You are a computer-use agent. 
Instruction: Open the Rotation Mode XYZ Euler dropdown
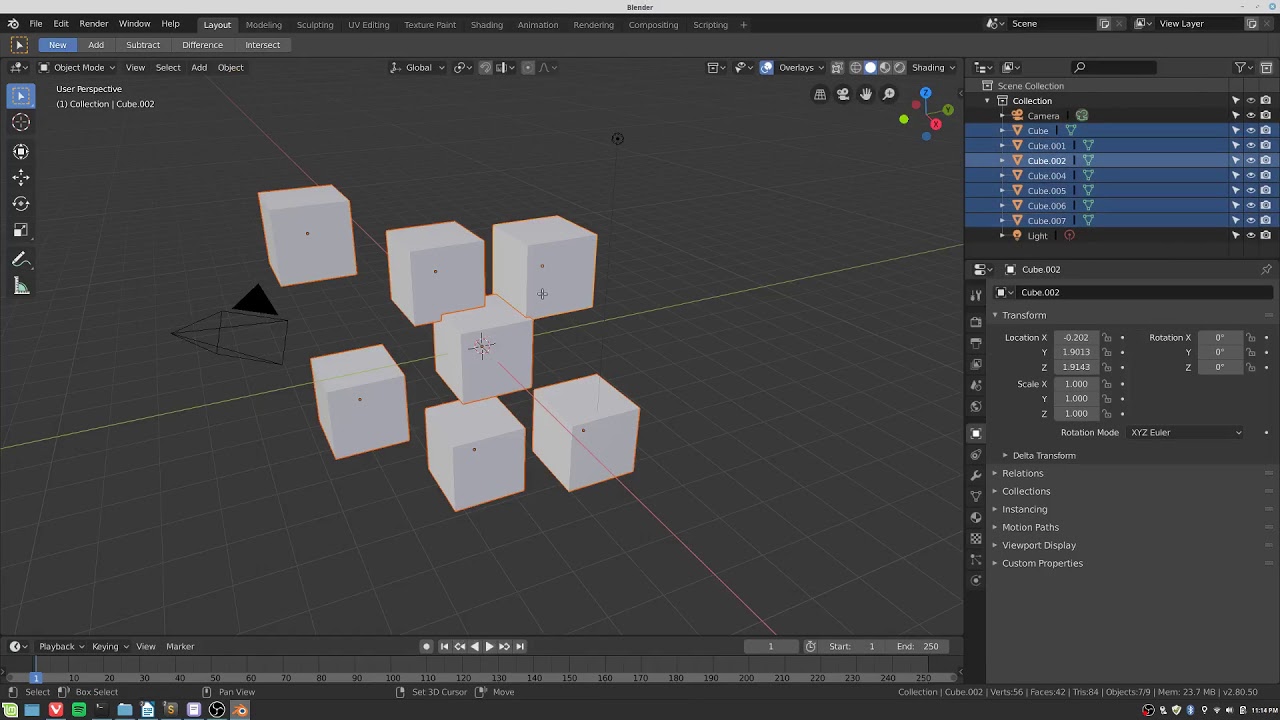coord(1186,432)
